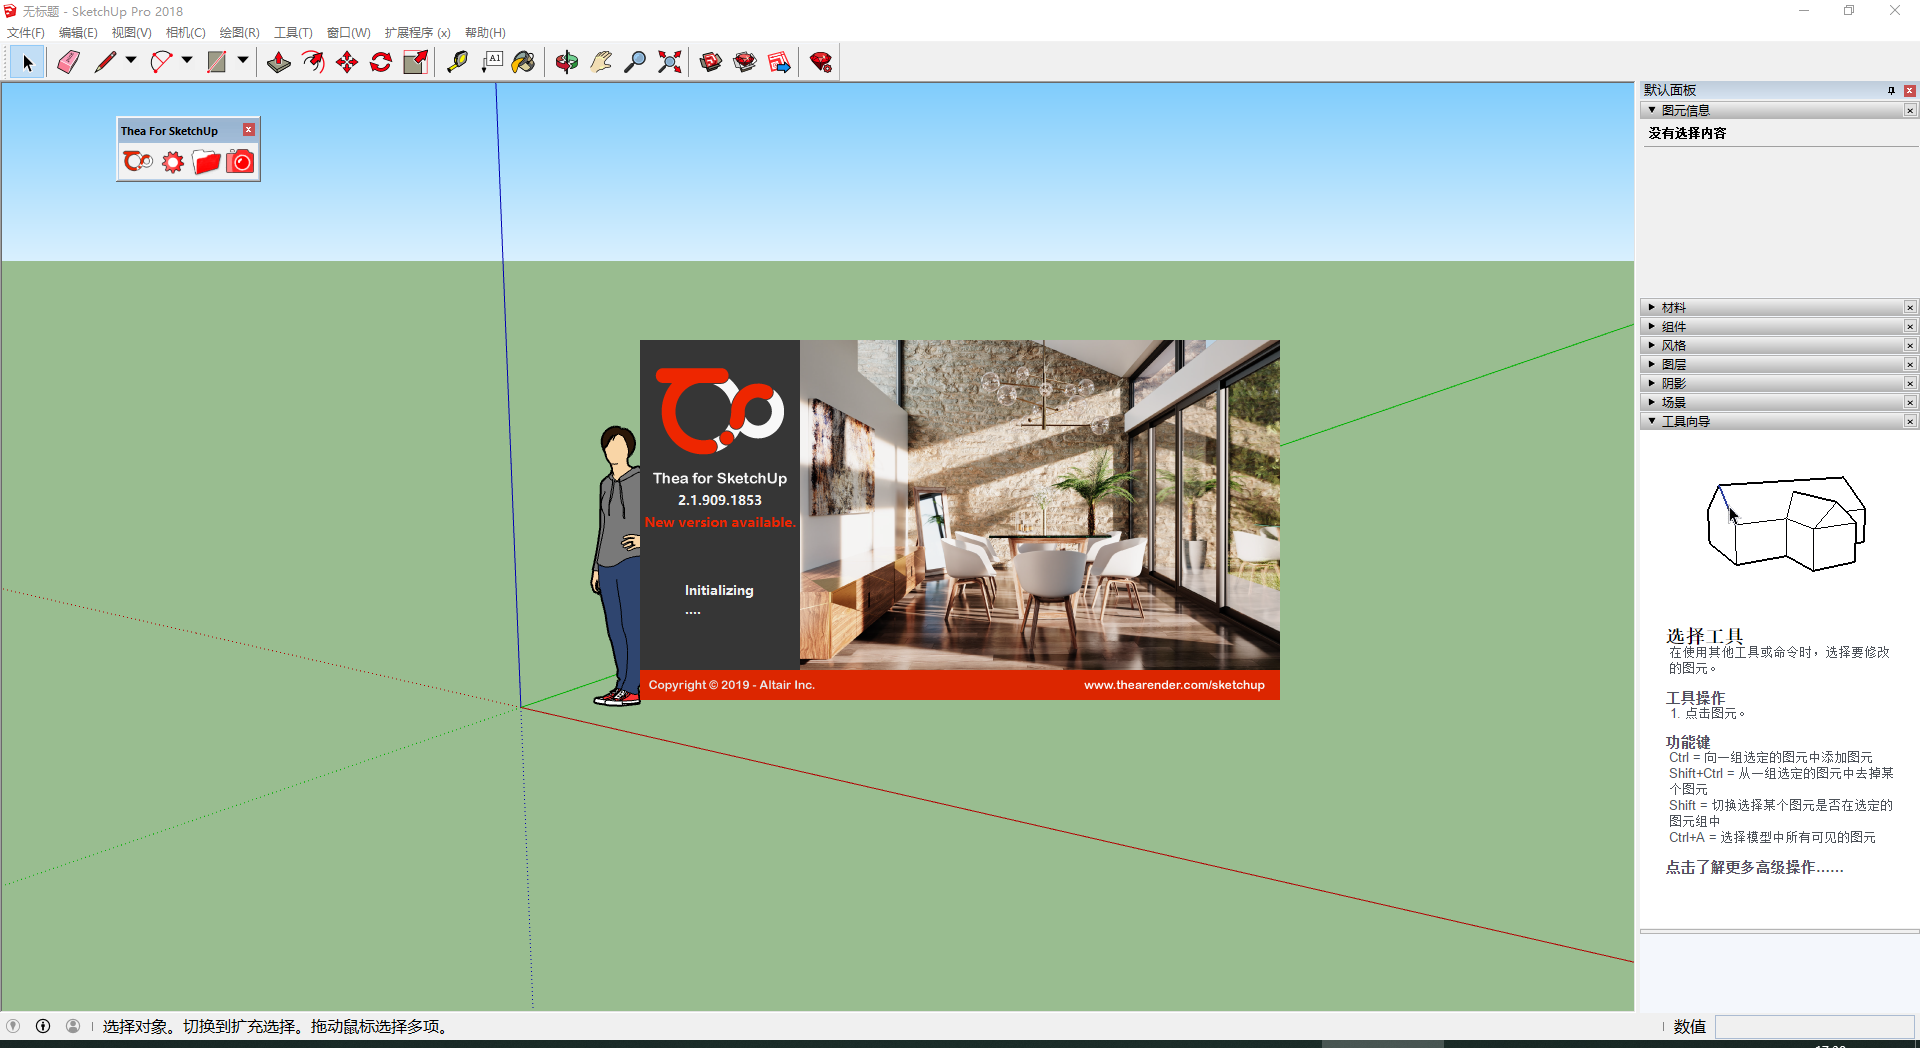
Task: Open the 3D Warehouse icon
Action: [x=711, y=63]
